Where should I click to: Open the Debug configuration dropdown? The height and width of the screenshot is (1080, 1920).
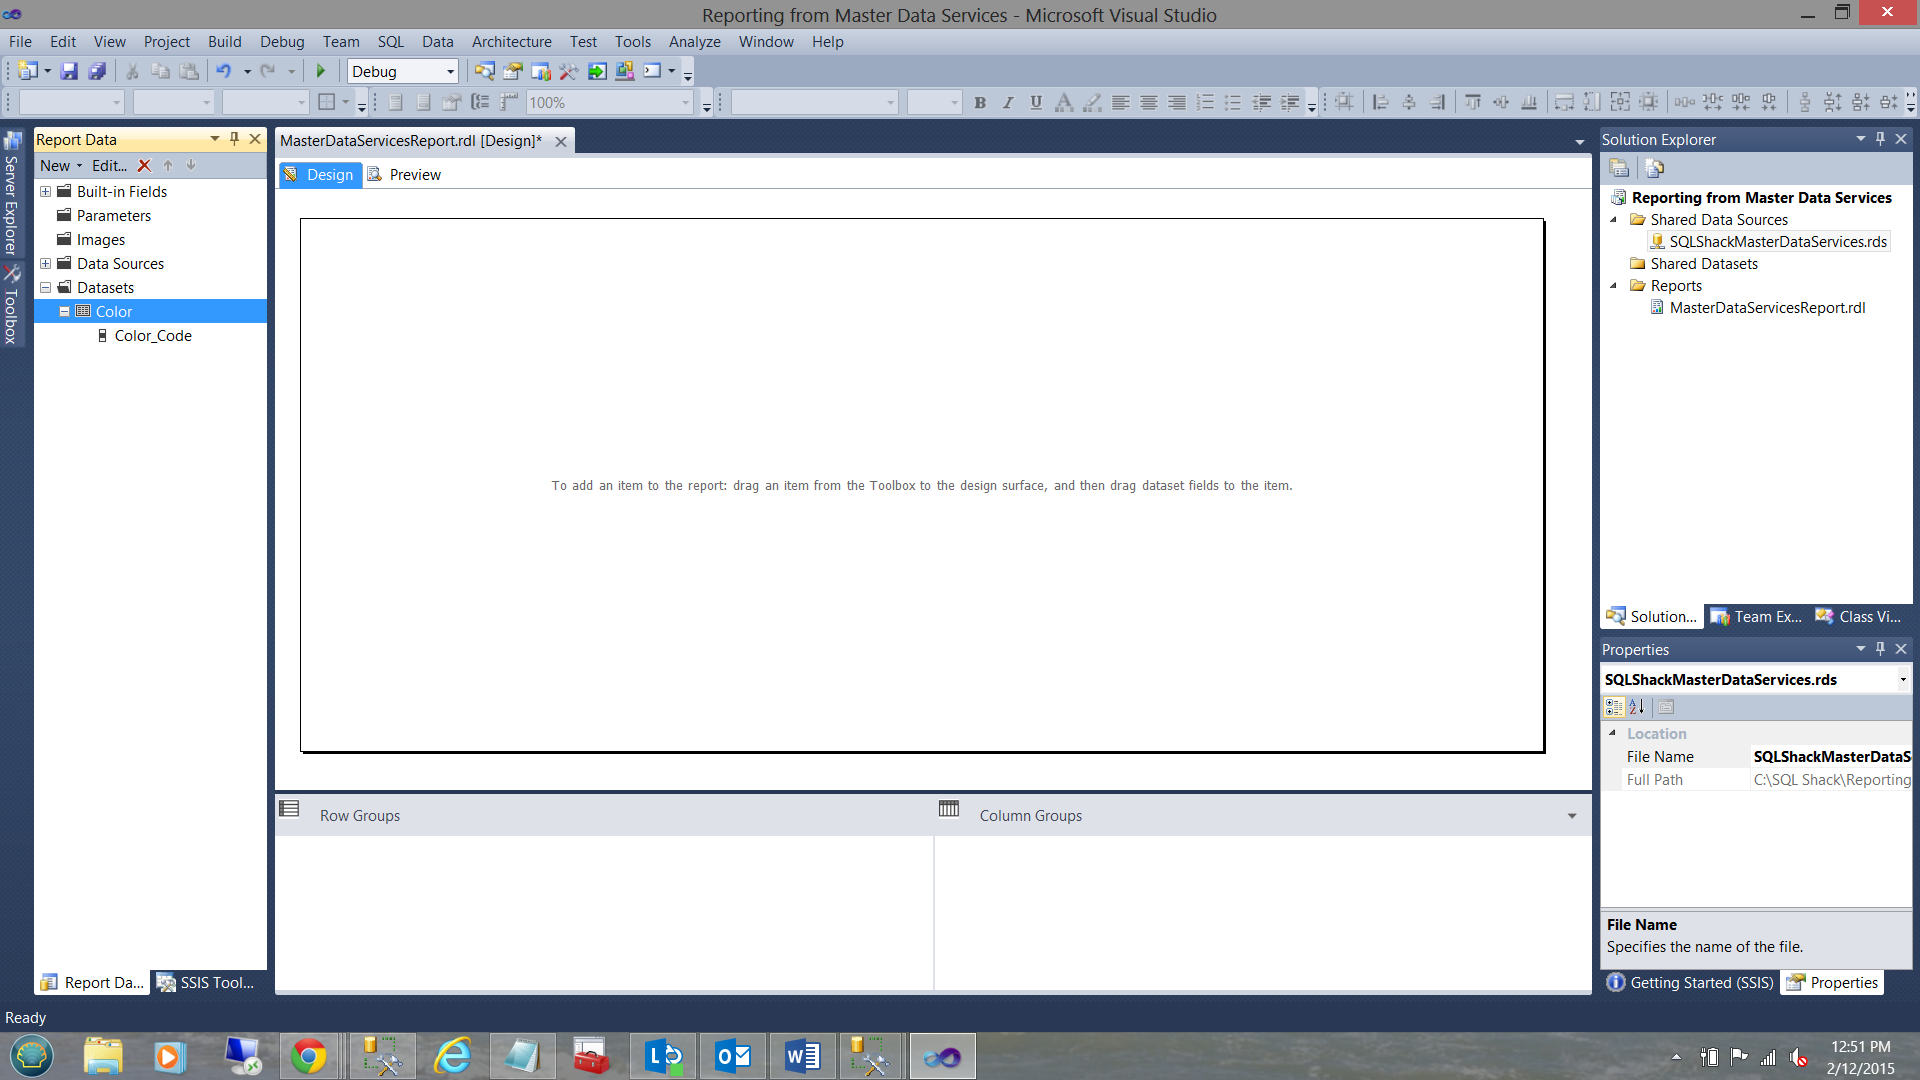pyautogui.click(x=450, y=71)
